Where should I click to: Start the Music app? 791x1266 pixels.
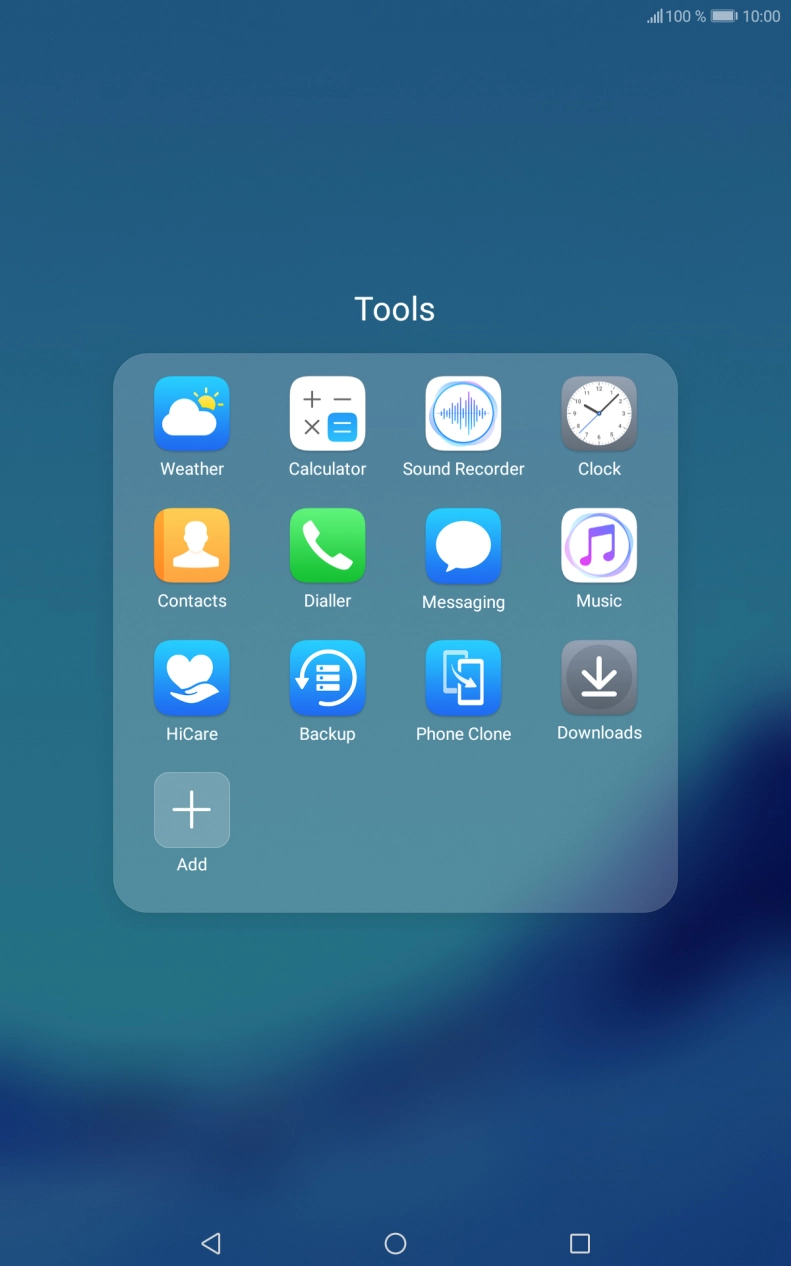click(599, 546)
